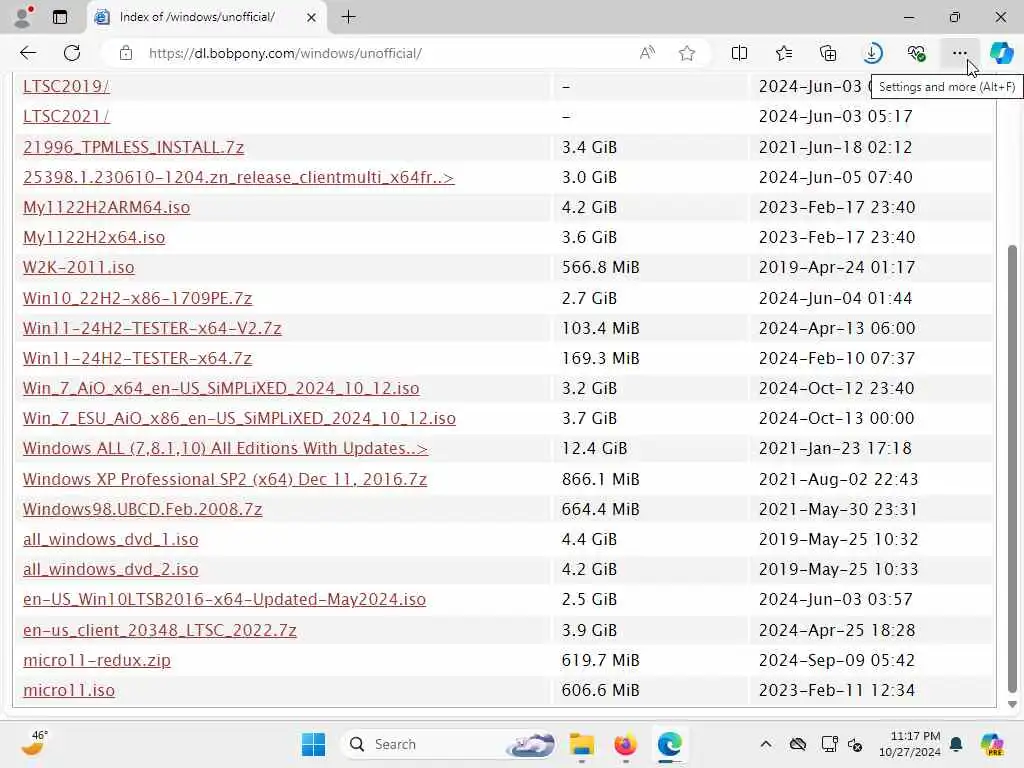
Task: Open the network tray icon
Action: point(829,744)
